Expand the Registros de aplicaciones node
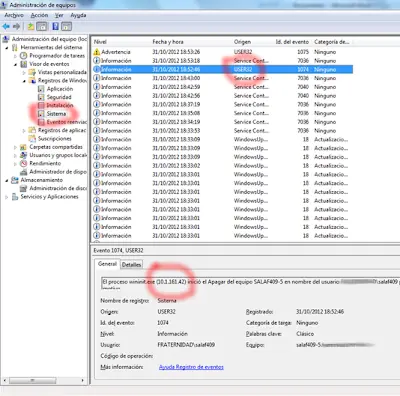Image resolution: width=400 pixels, height=396 pixels. coord(24,130)
